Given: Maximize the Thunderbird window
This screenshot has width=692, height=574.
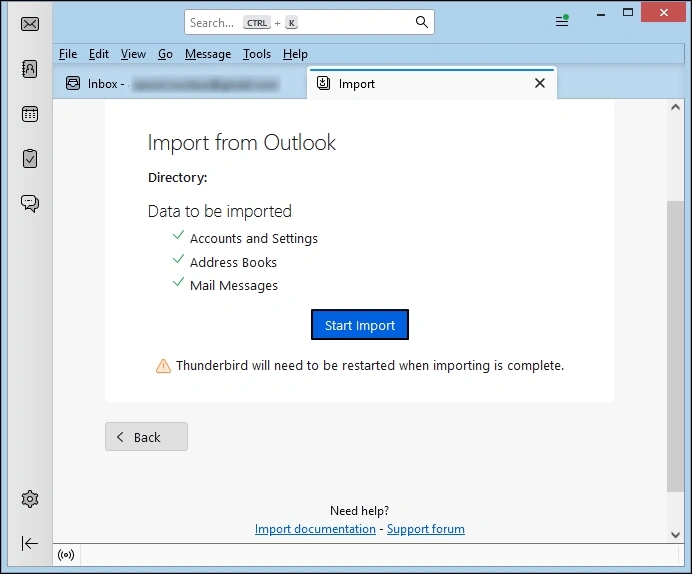Looking at the screenshot, I should point(628,12).
